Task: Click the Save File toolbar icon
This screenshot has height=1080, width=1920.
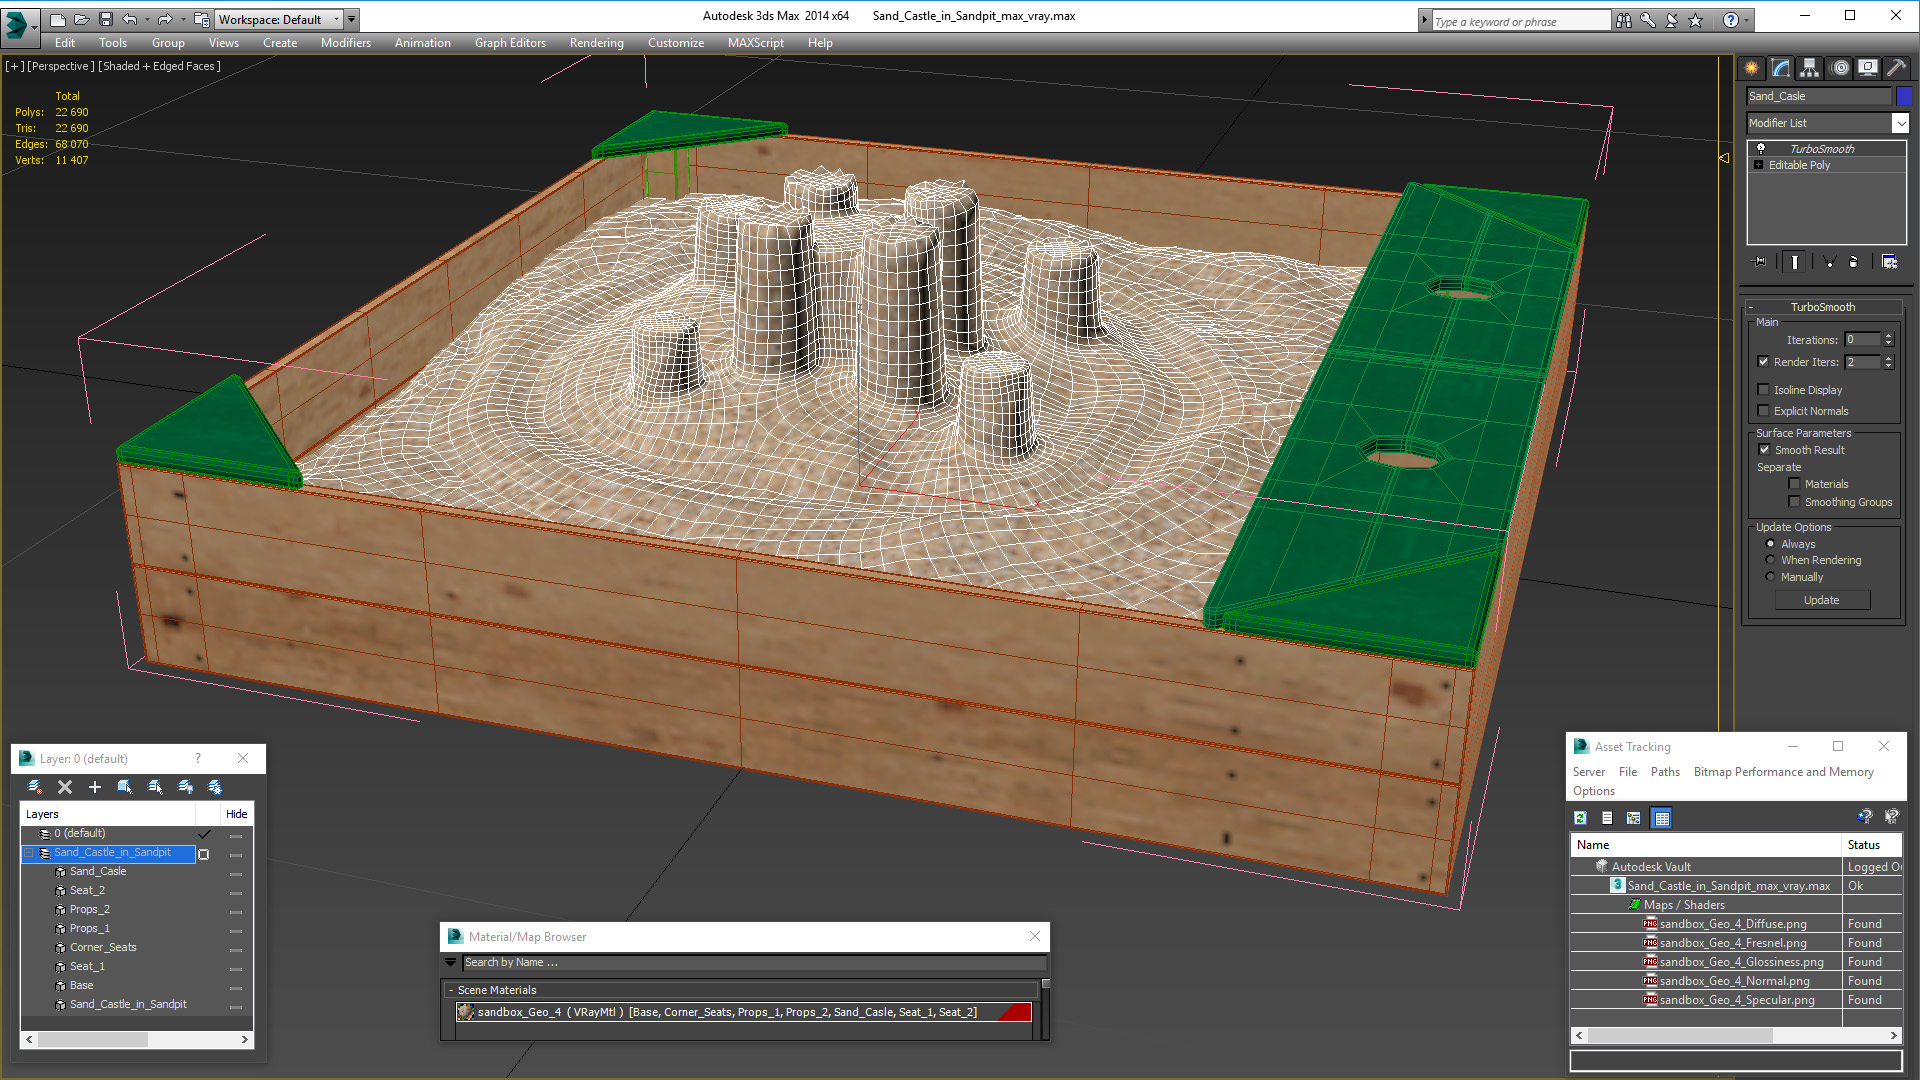Action: pos(105,19)
